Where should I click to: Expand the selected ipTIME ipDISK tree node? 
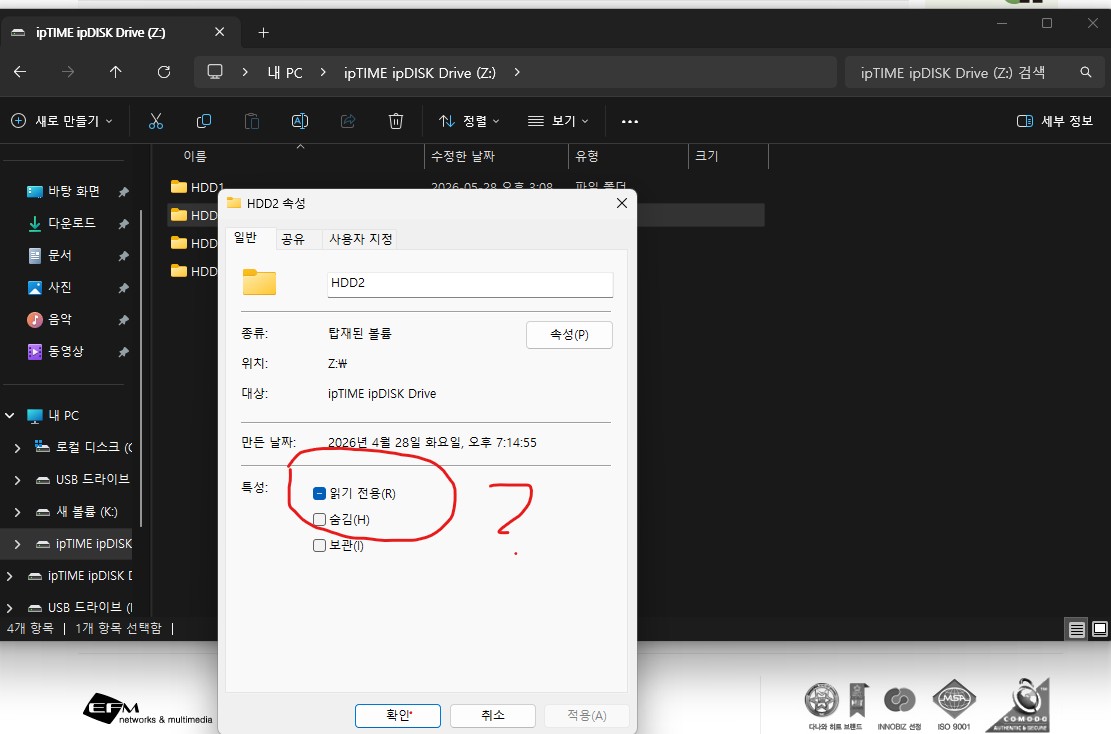tap(18, 544)
